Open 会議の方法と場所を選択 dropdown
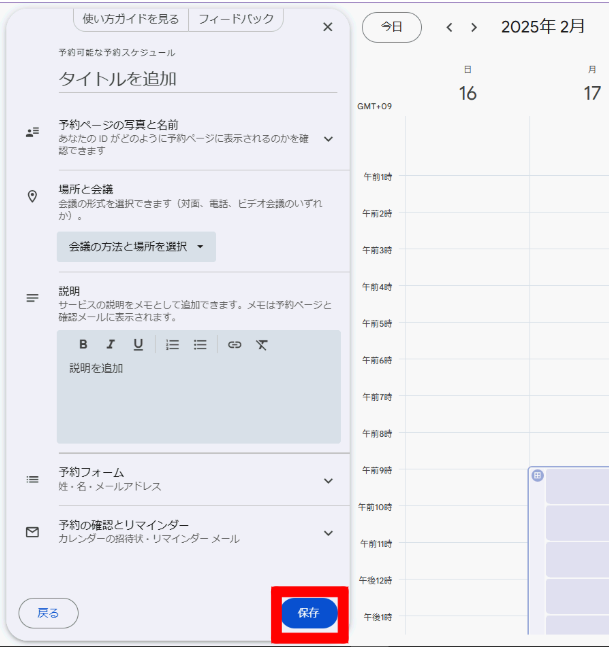The height and width of the screenshot is (647, 609). click(136, 247)
